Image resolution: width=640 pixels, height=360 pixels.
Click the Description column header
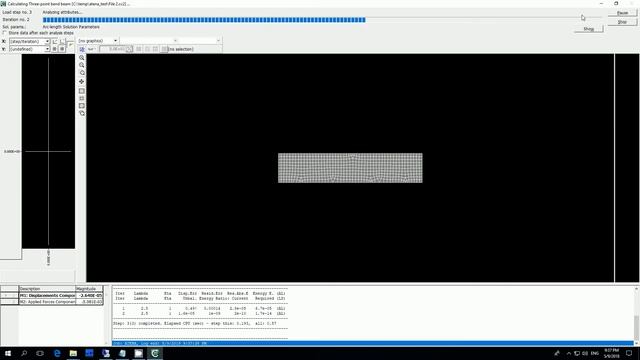pyautogui.click(x=47, y=289)
